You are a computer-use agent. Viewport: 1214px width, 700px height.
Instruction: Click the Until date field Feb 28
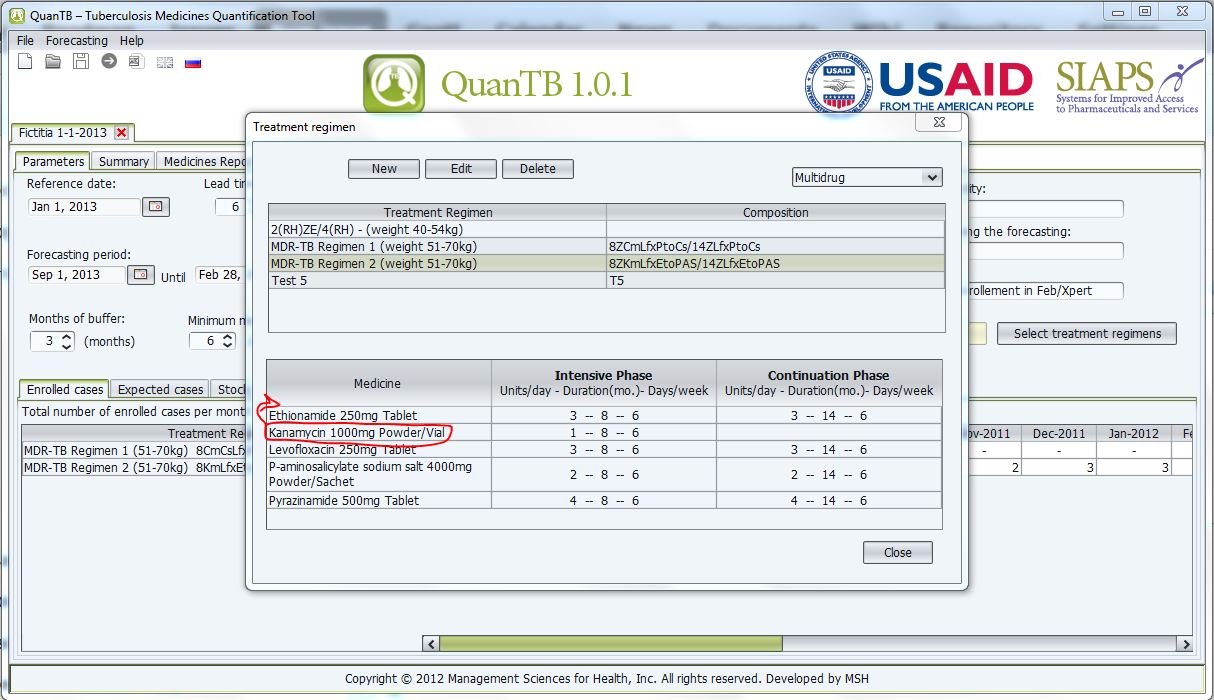221,275
